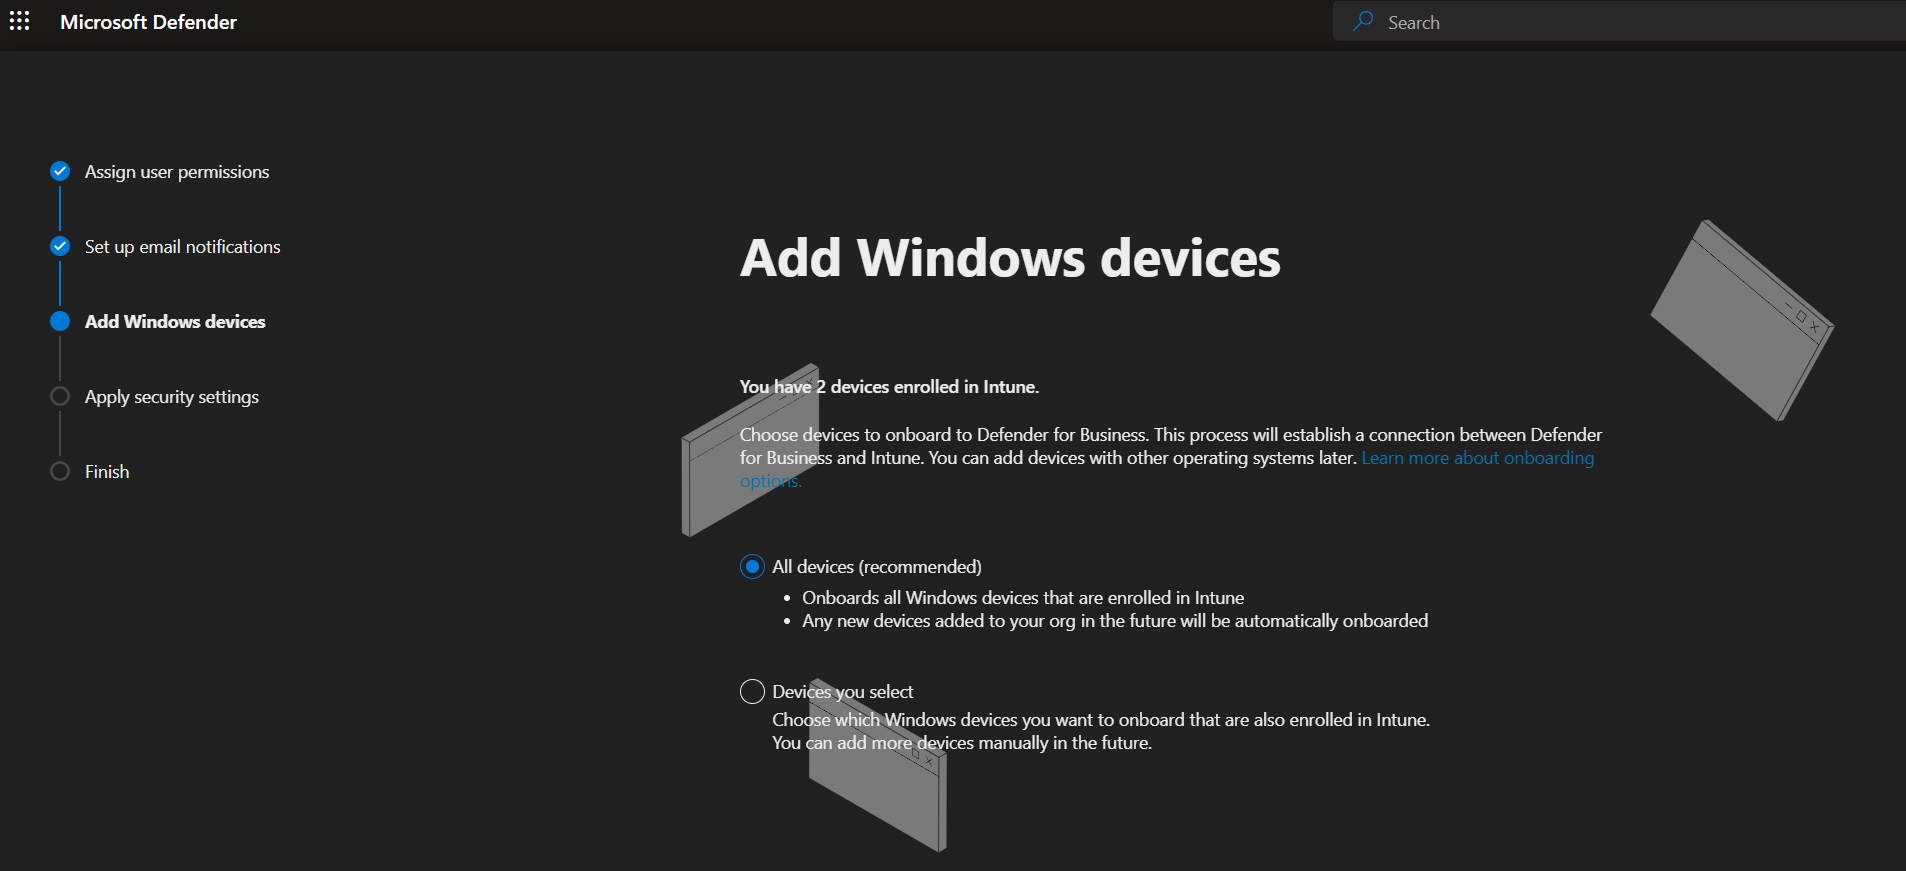
Task: Click Assign user permissions checkmark icon
Action: (60, 171)
